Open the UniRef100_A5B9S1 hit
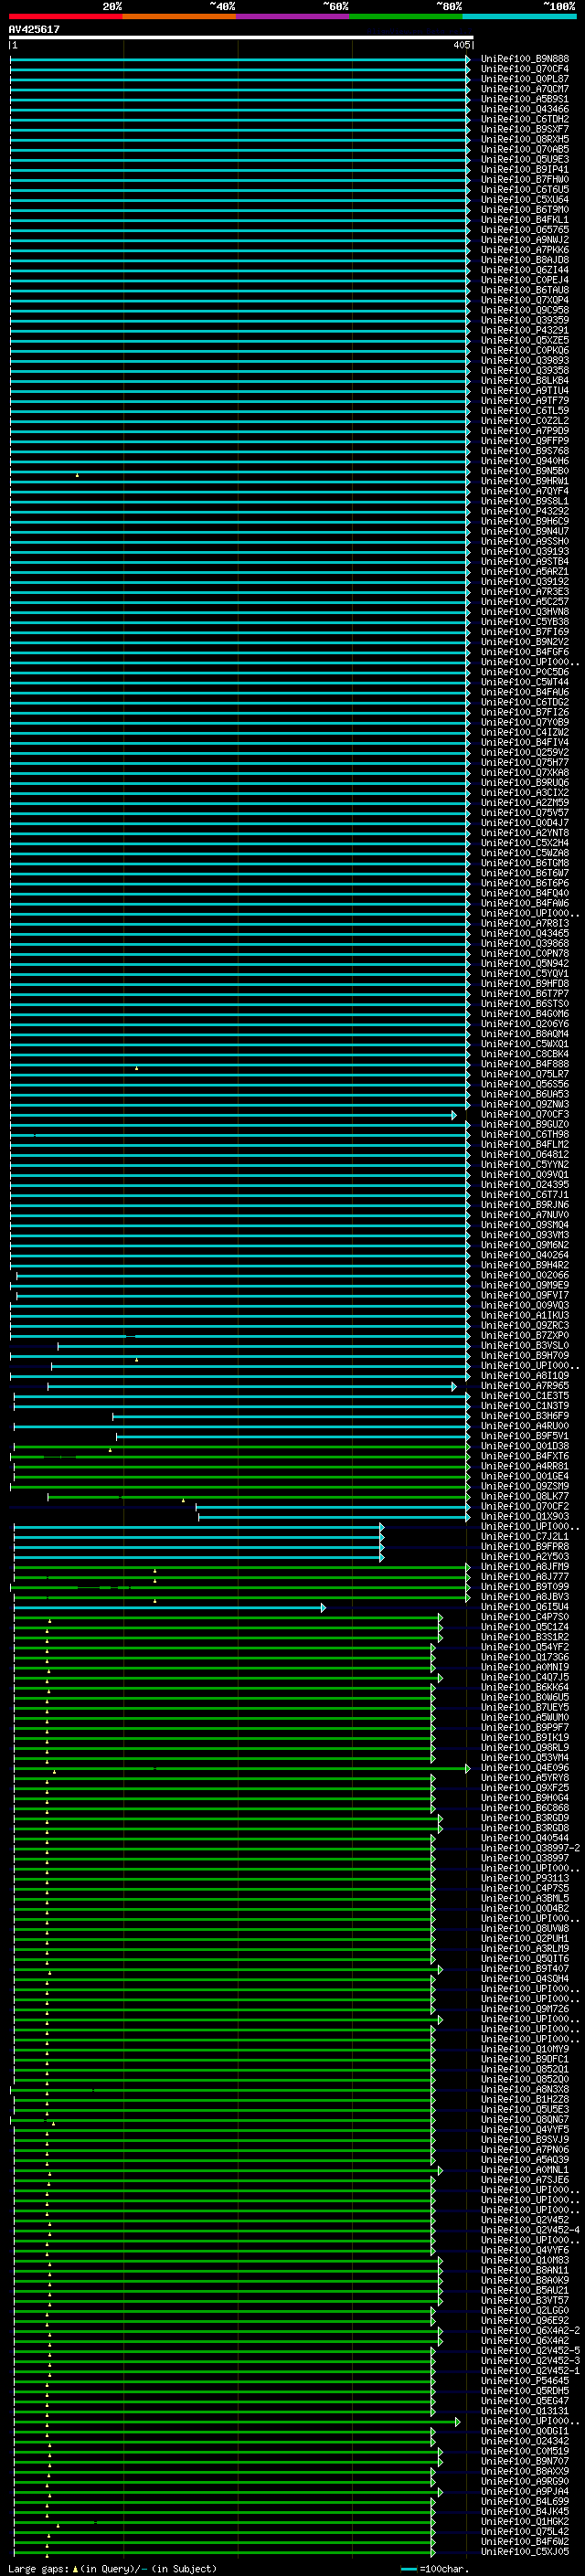The width and height of the screenshot is (585, 2576). click(x=525, y=99)
